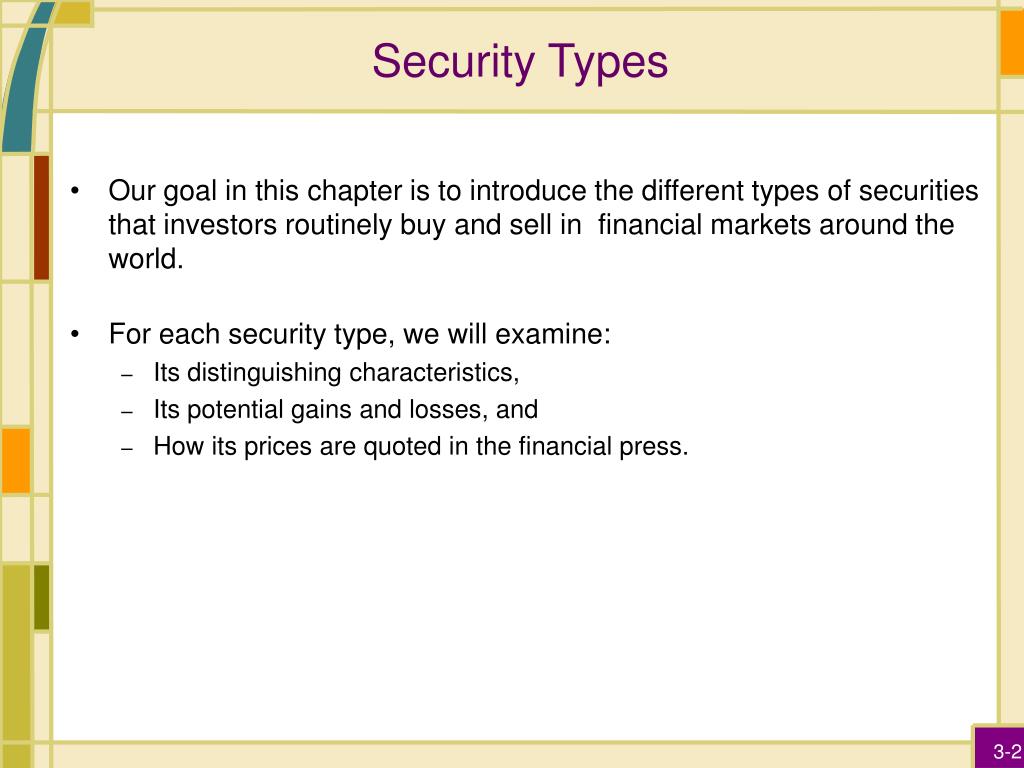Viewport: 1024px width, 768px height.
Task: Click 'How its prices are quoted' line
Action: point(421,447)
